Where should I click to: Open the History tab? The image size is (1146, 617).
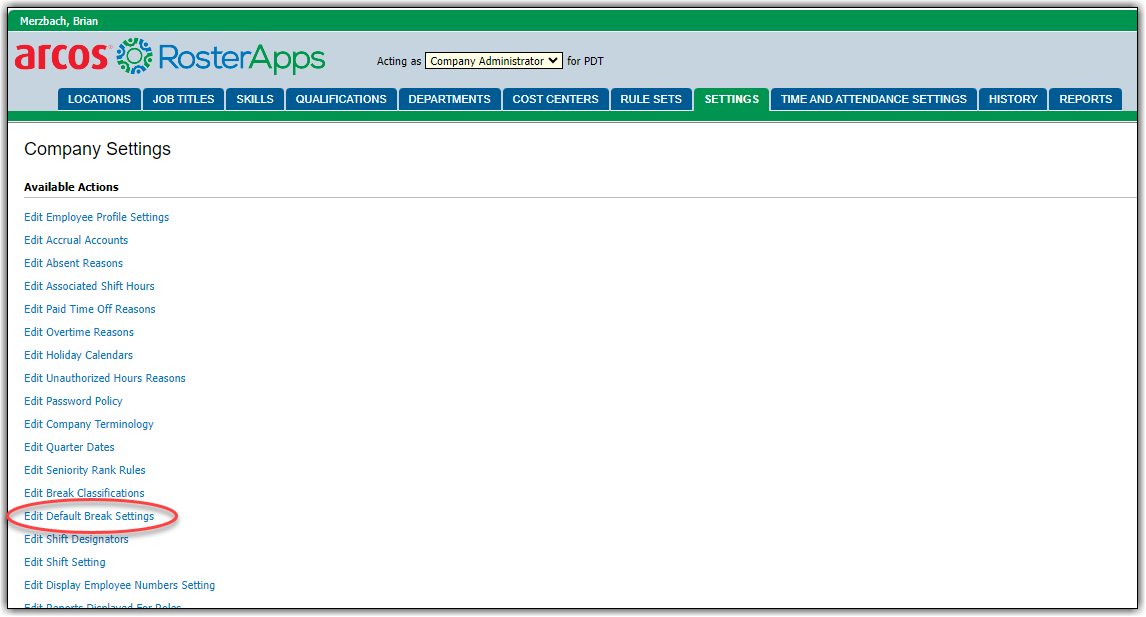(x=1013, y=99)
